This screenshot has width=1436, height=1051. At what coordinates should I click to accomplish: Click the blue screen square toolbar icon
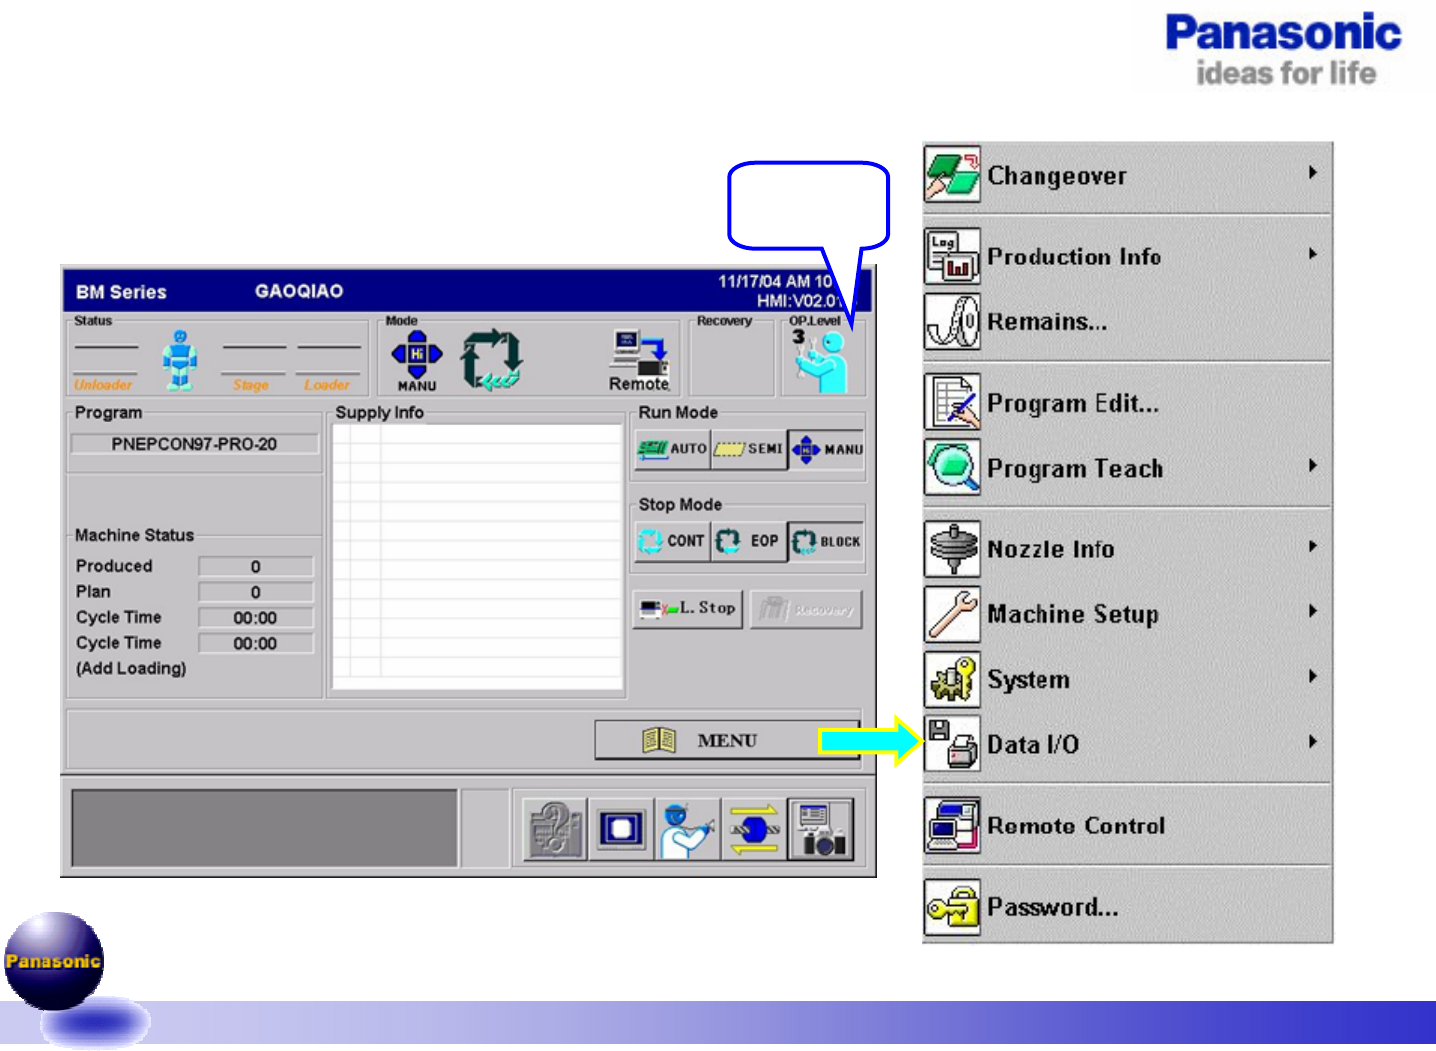coord(621,829)
